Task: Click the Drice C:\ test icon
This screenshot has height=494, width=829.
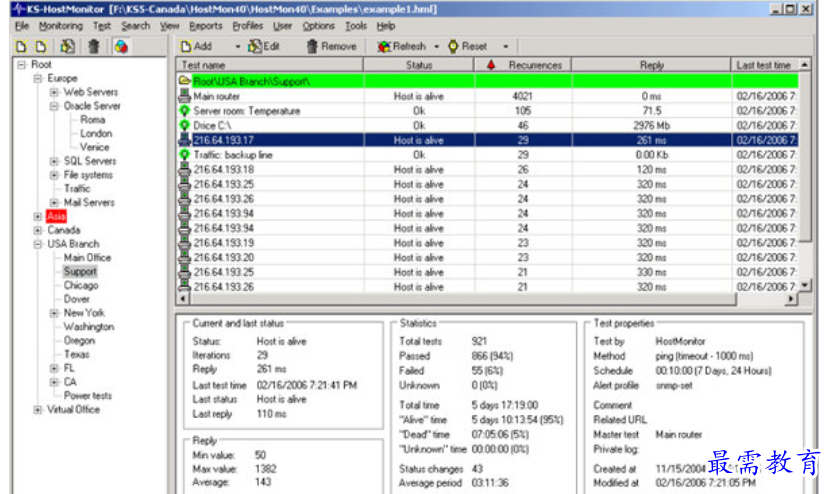Action: click(x=184, y=125)
